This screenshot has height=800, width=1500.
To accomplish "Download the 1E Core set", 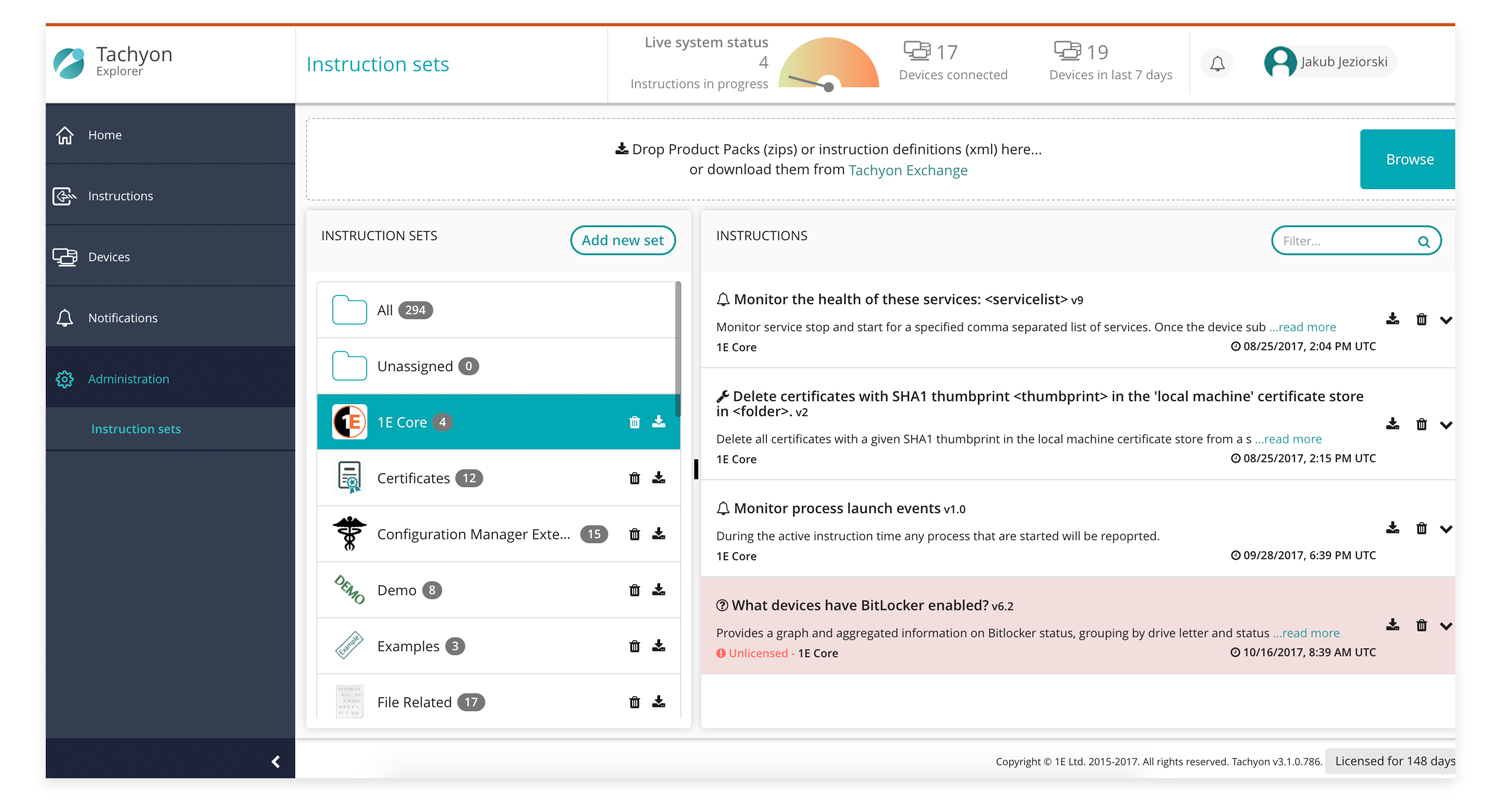I will [659, 422].
